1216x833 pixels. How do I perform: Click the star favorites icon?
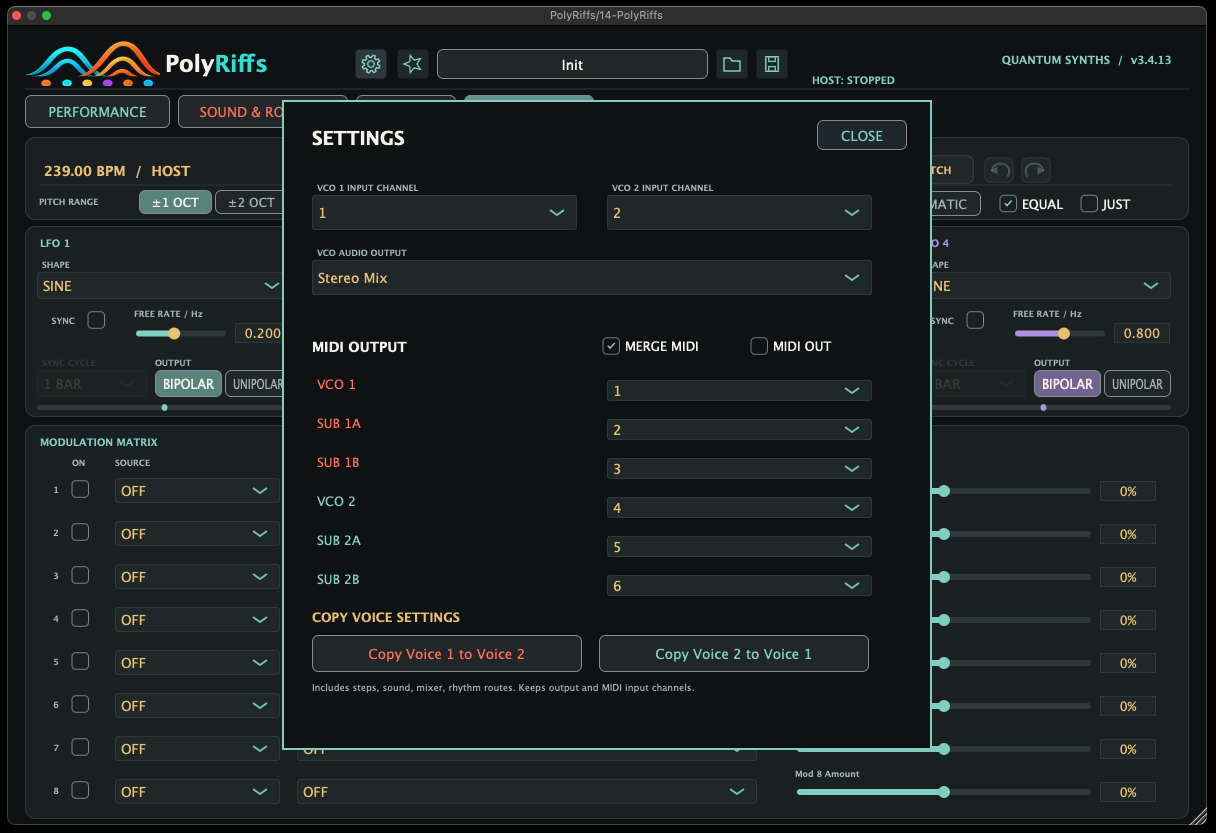coord(412,64)
